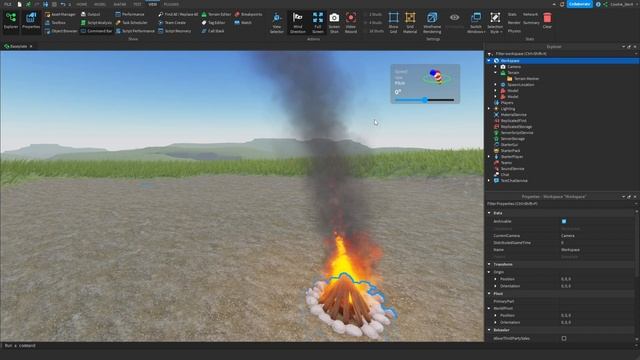Collapse the Transform properties section
The image size is (640, 360).
[489, 264]
